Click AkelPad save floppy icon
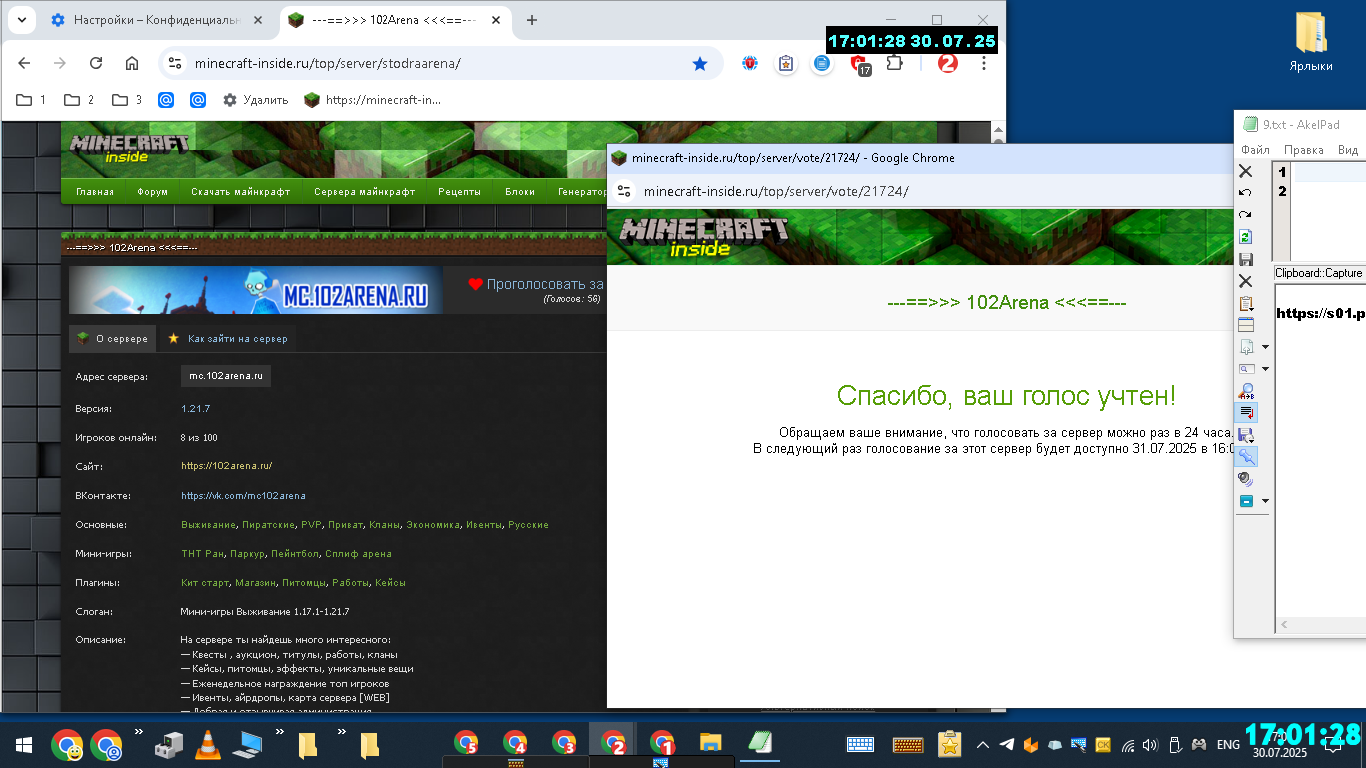The image size is (1366, 768). [1245, 259]
